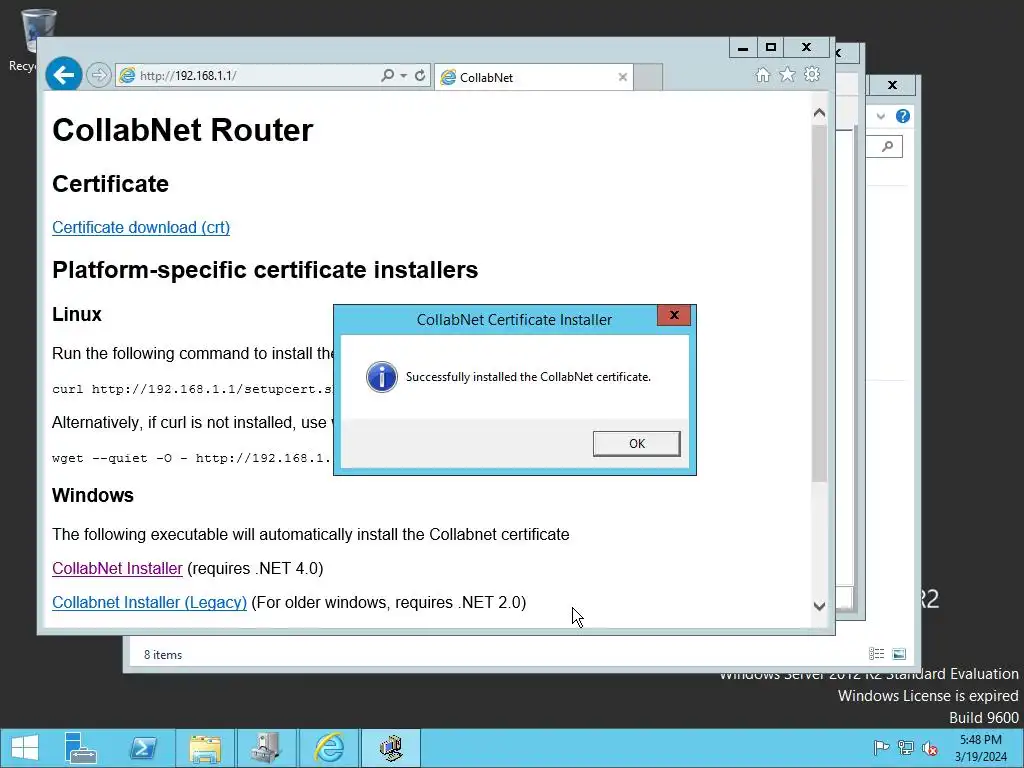
Task: Open the CollabNet Installer link
Action: point(118,568)
